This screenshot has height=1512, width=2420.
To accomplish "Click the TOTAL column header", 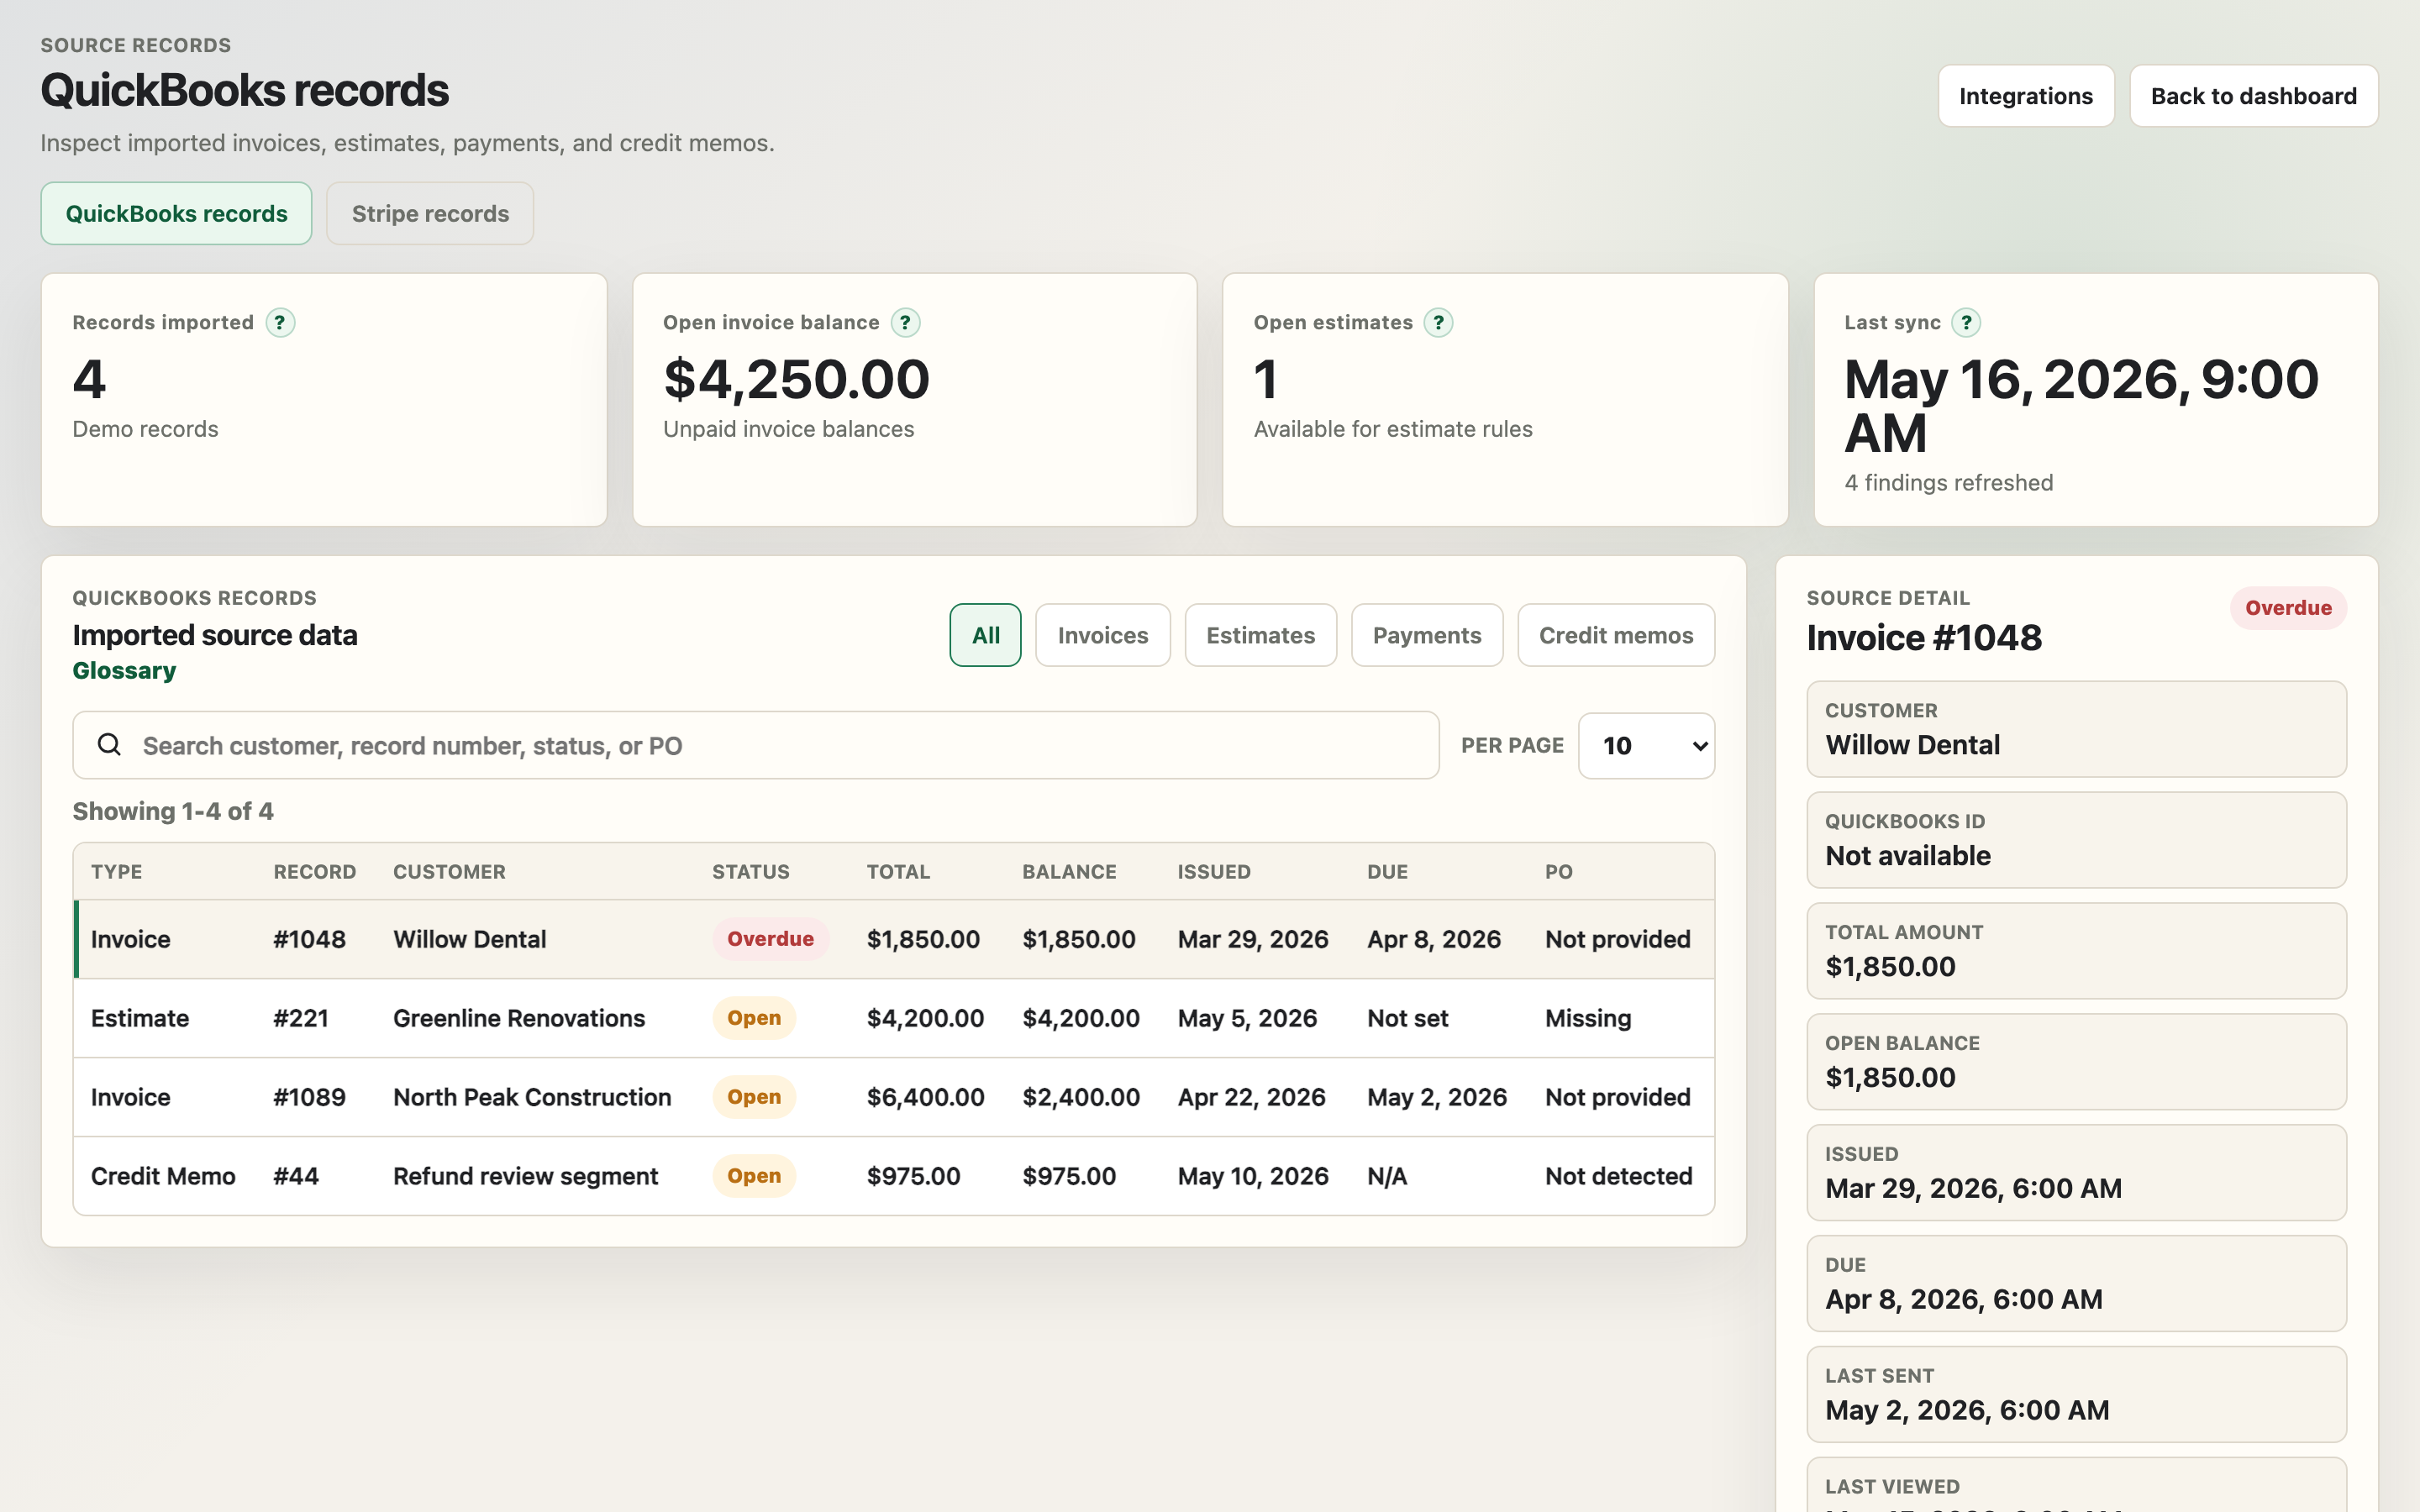I will [898, 872].
